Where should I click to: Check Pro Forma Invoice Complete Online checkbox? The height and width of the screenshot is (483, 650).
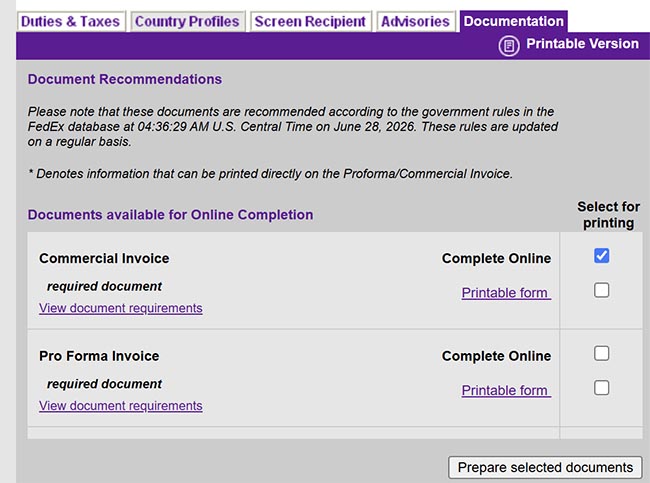click(601, 353)
